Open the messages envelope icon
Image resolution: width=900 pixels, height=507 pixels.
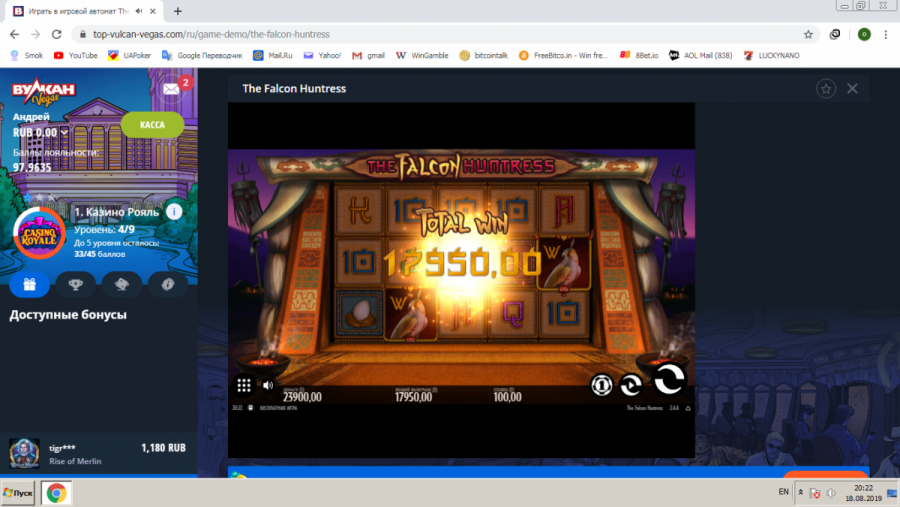(x=172, y=90)
